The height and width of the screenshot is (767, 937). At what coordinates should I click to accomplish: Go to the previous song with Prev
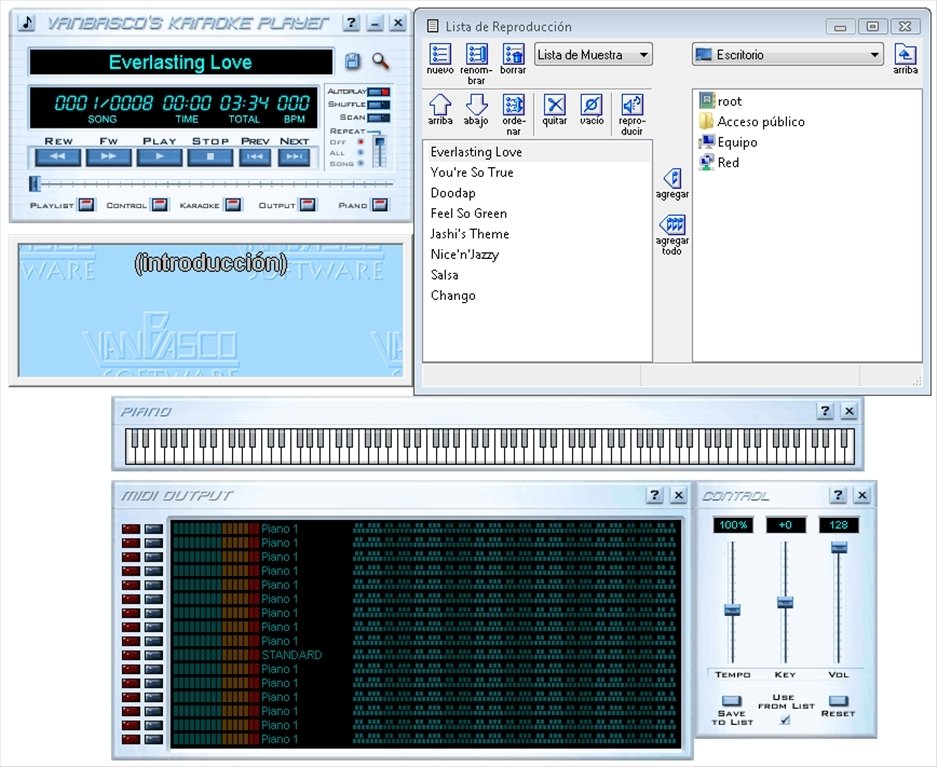255,157
